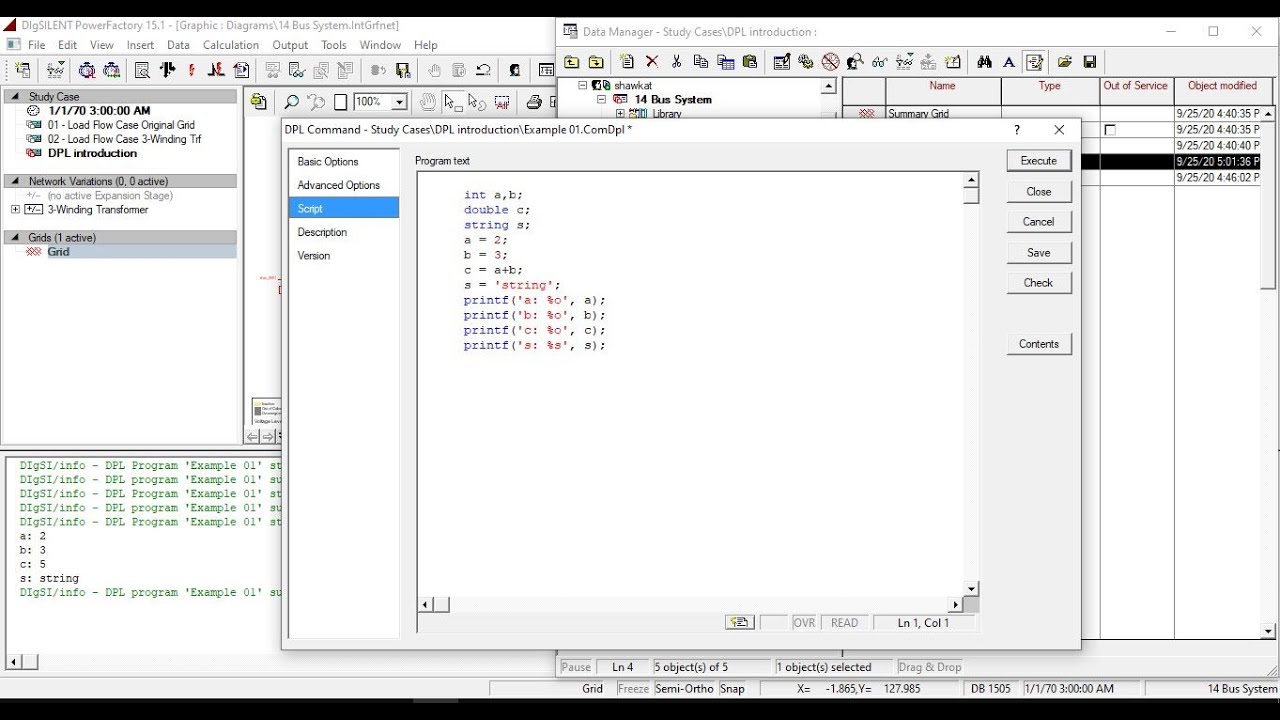Click the Copy icon in Data Manager toolbar
The width and height of the screenshot is (1280, 720).
[x=700, y=62]
